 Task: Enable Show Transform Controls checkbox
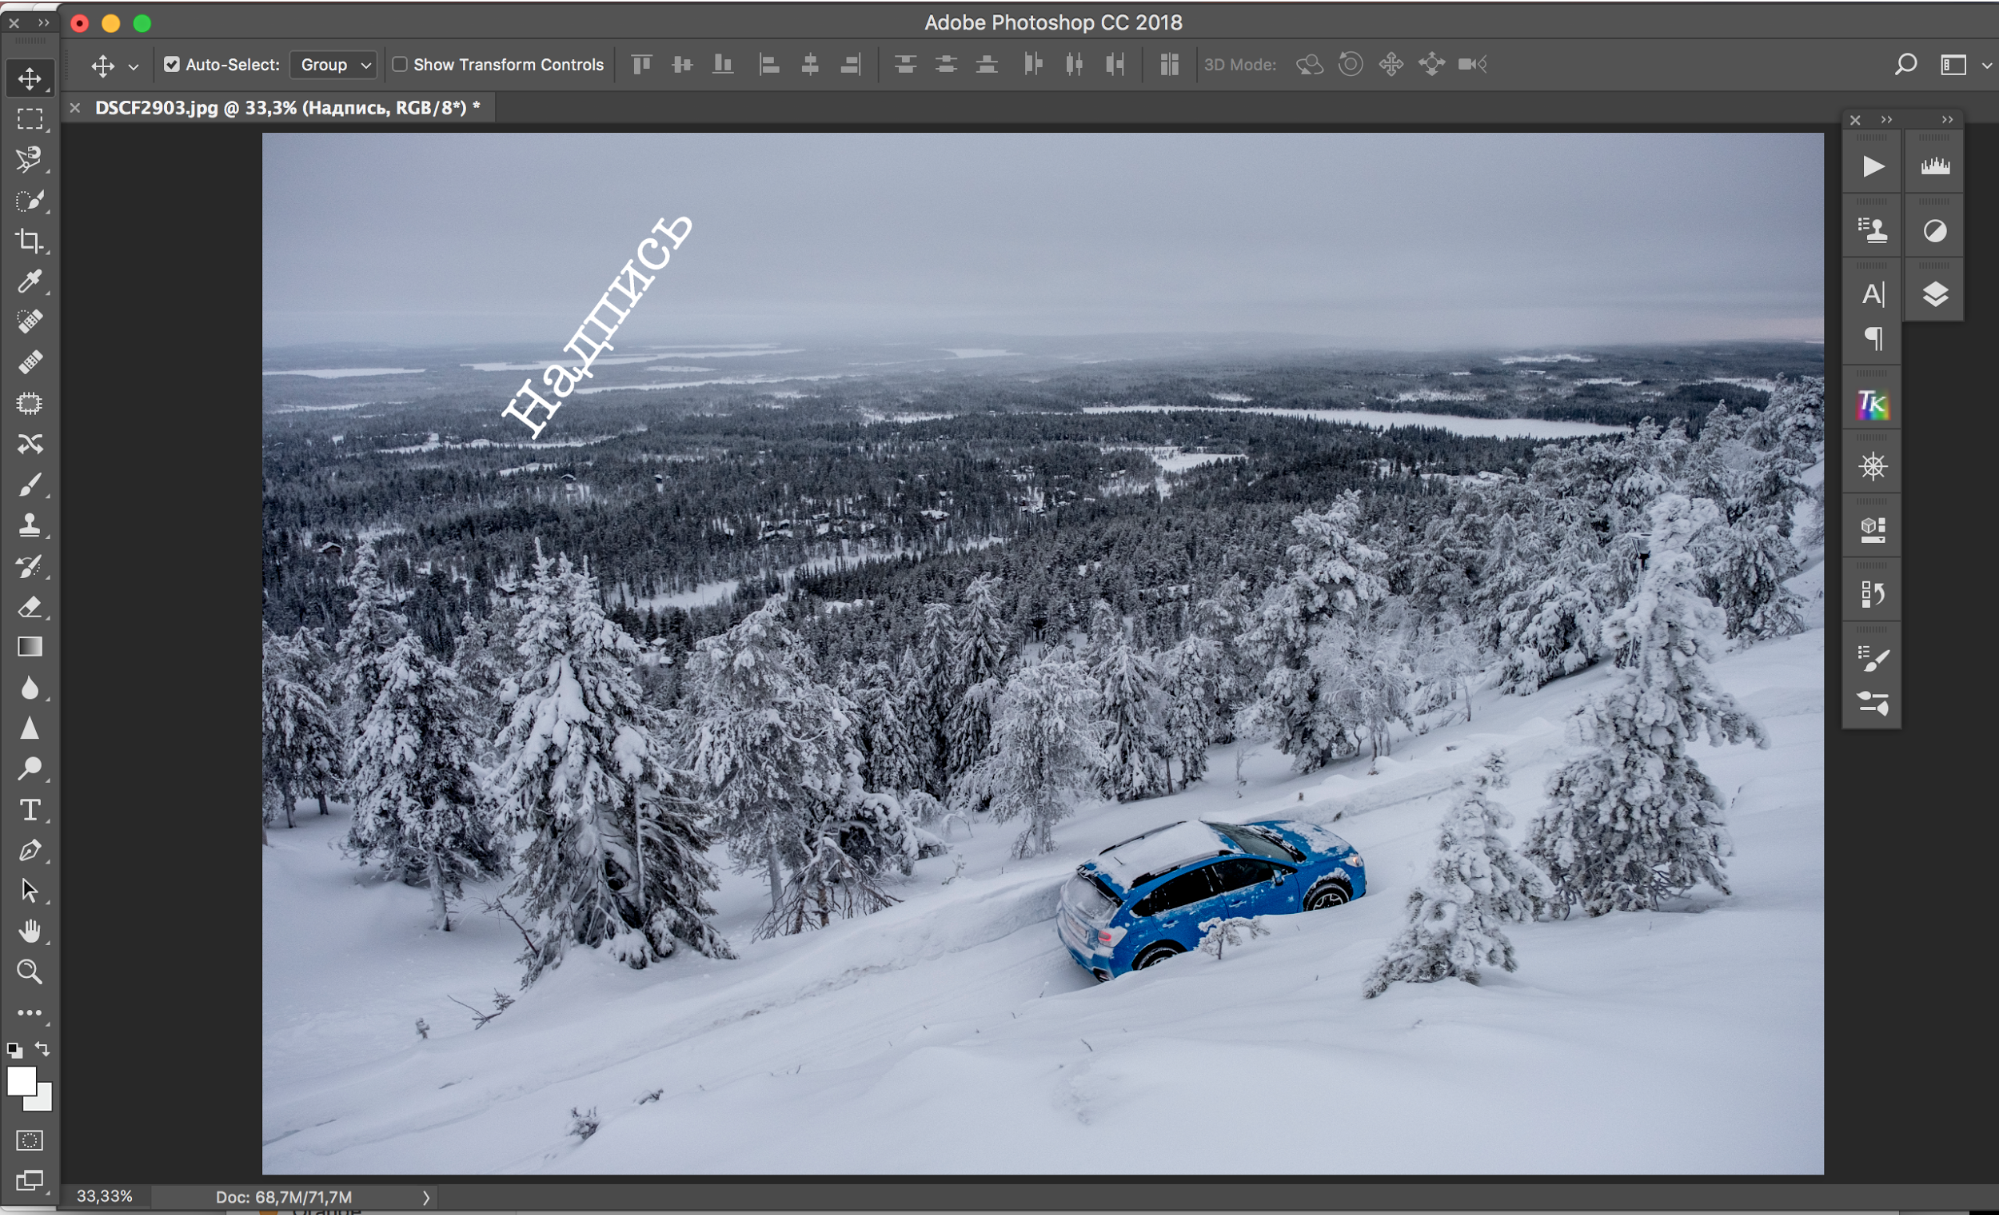click(x=397, y=66)
